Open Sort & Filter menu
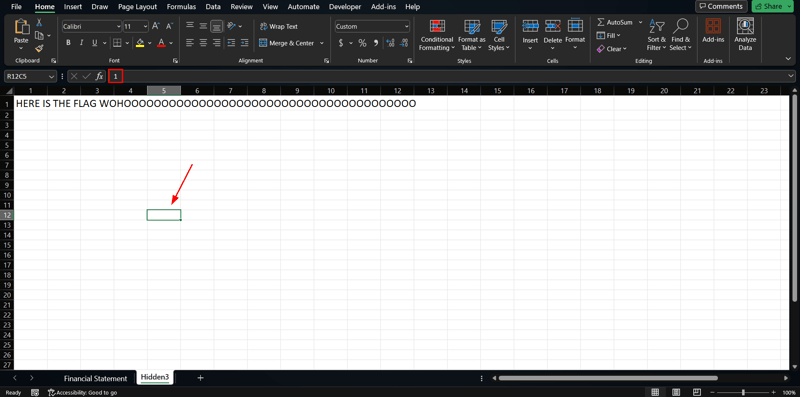 click(657, 36)
